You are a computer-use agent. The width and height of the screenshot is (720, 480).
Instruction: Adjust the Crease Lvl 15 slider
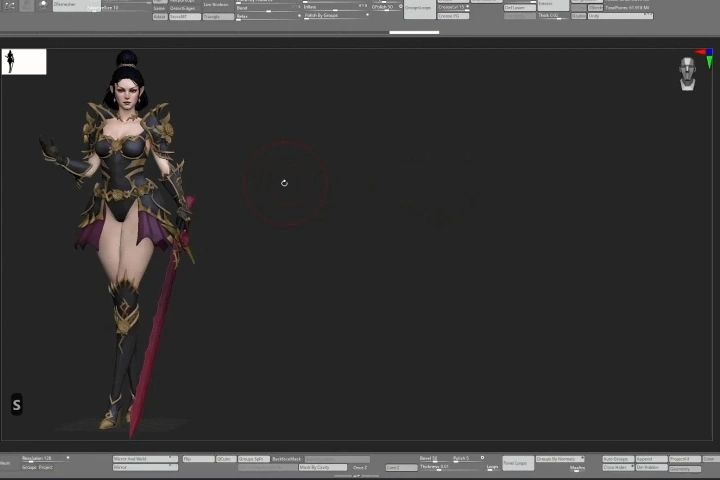click(453, 7)
